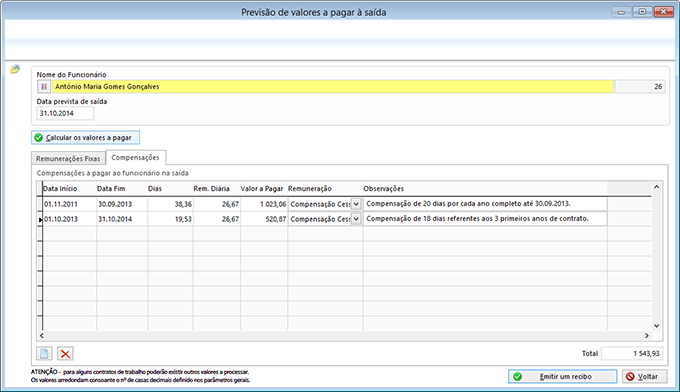The height and width of the screenshot is (392, 680).
Task: Click the employee number field 26
Action: click(640, 87)
